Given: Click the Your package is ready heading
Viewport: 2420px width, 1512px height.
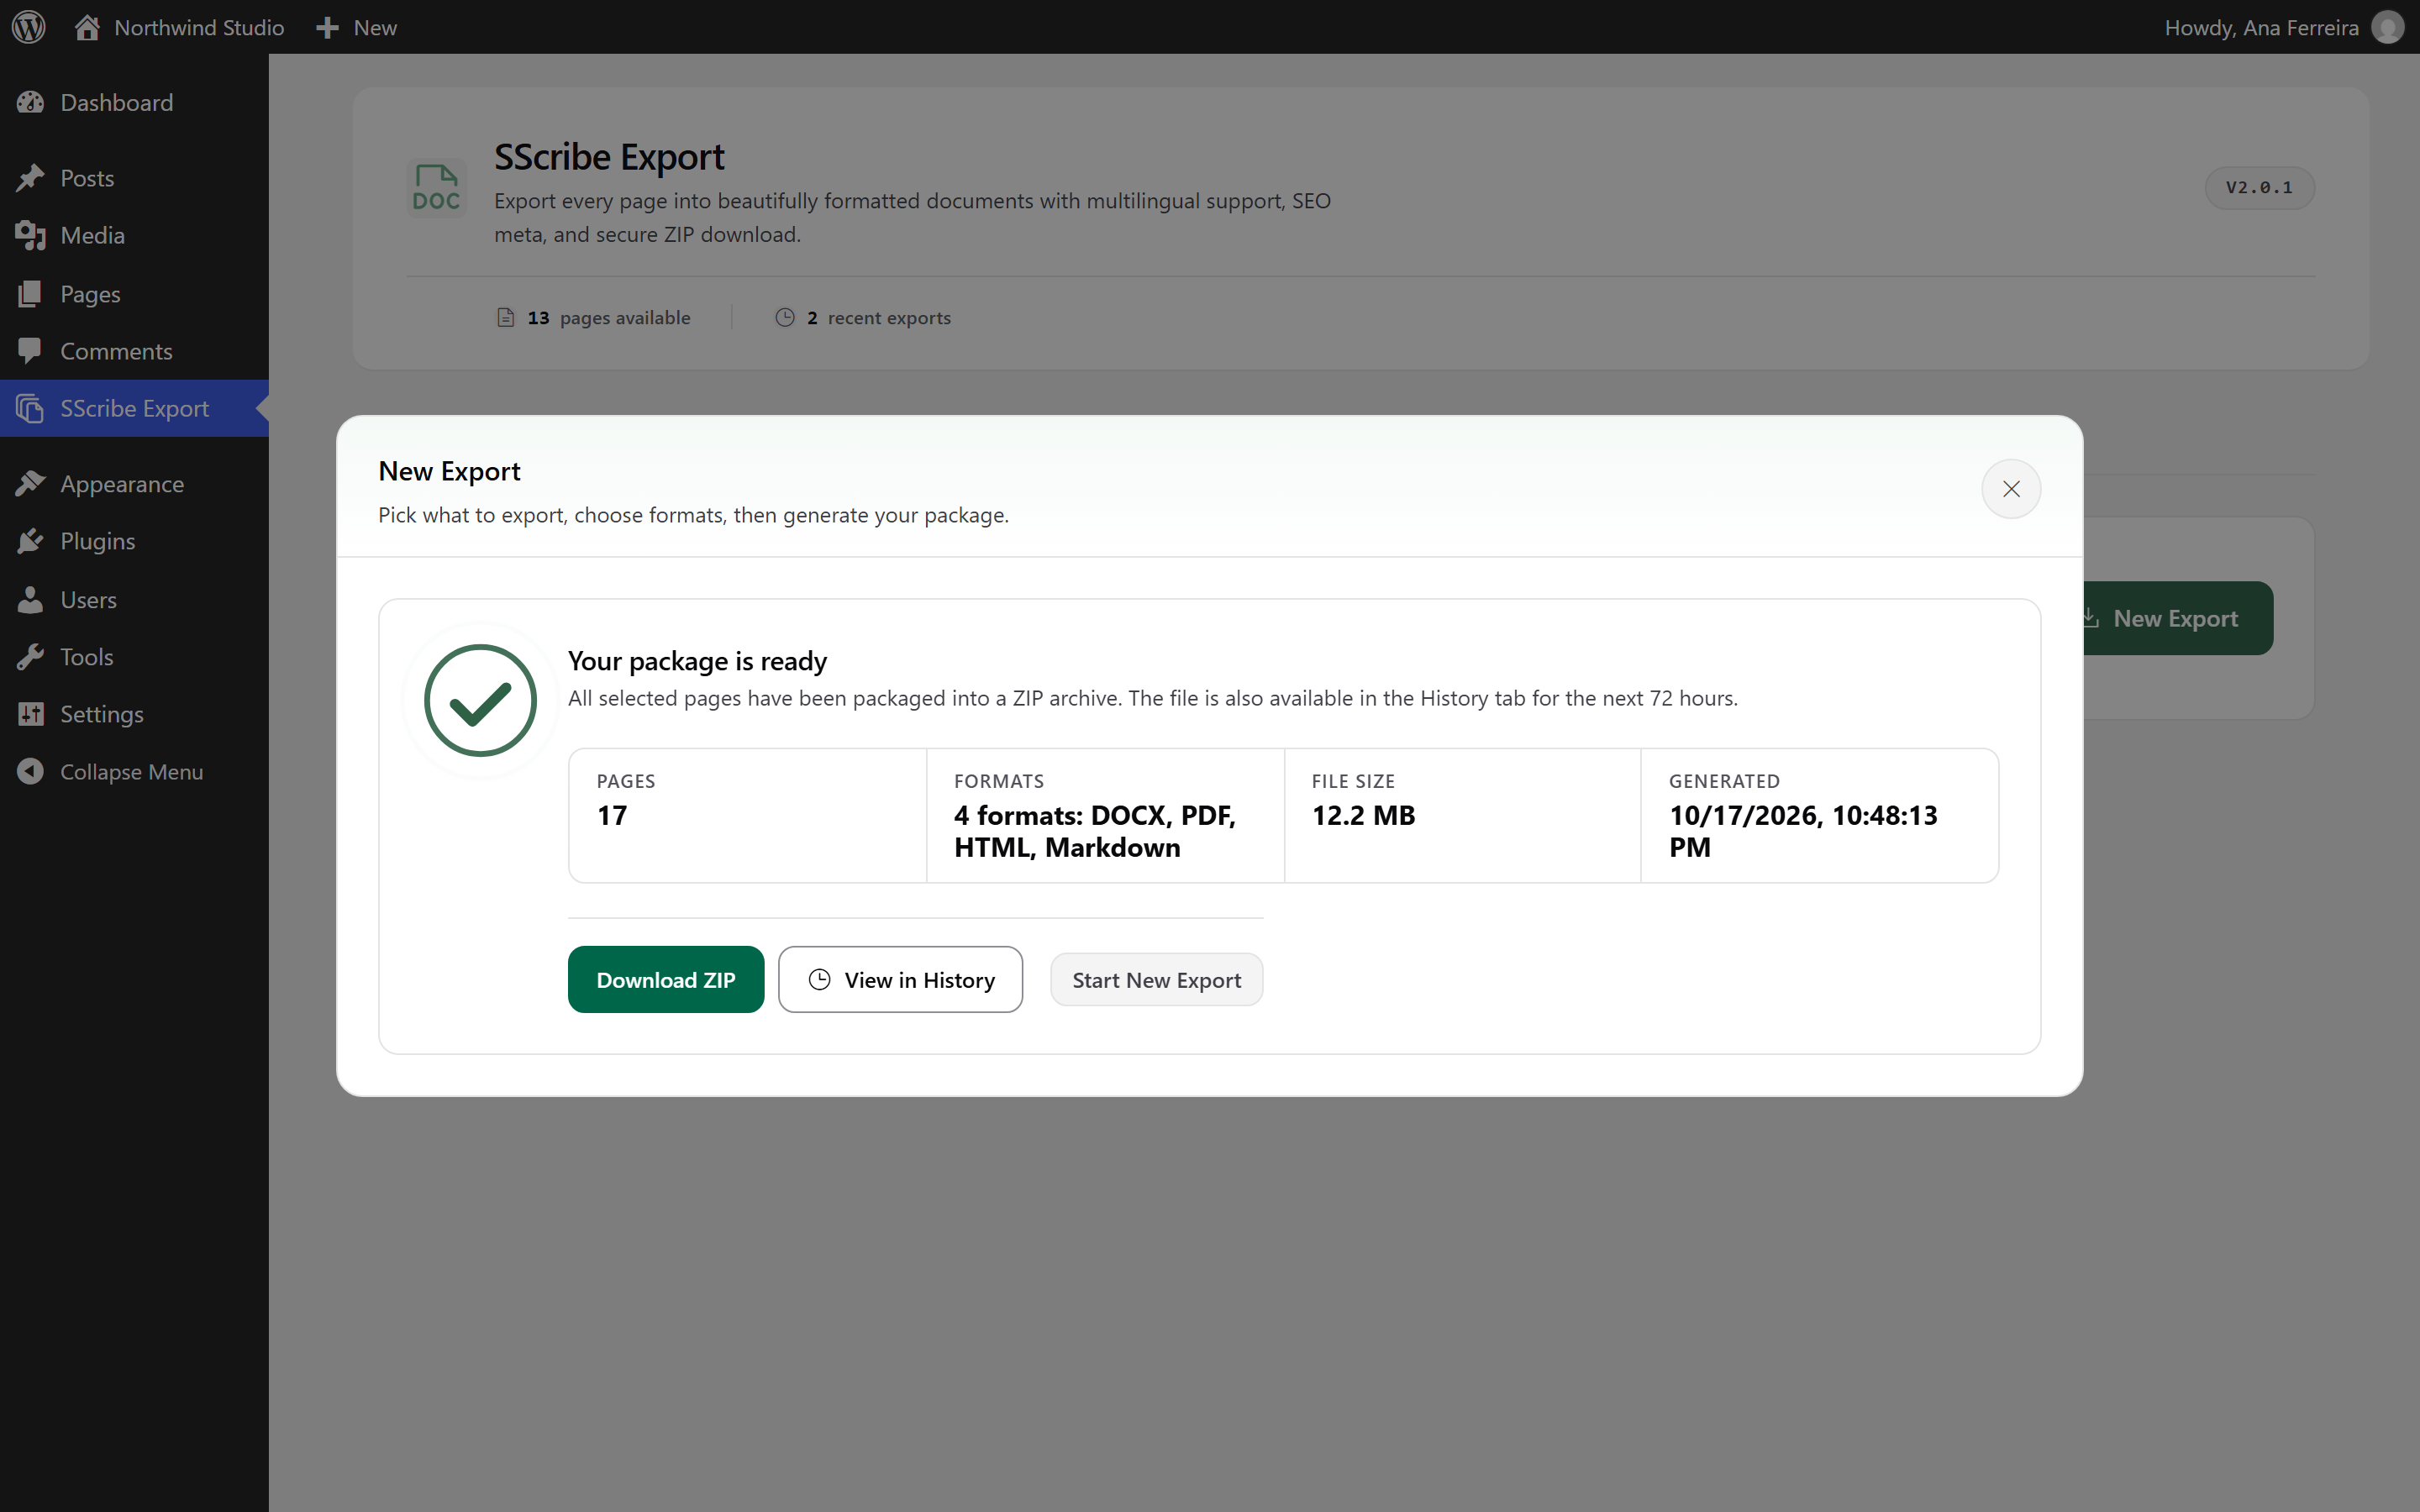Looking at the screenshot, I should [697, 661].
